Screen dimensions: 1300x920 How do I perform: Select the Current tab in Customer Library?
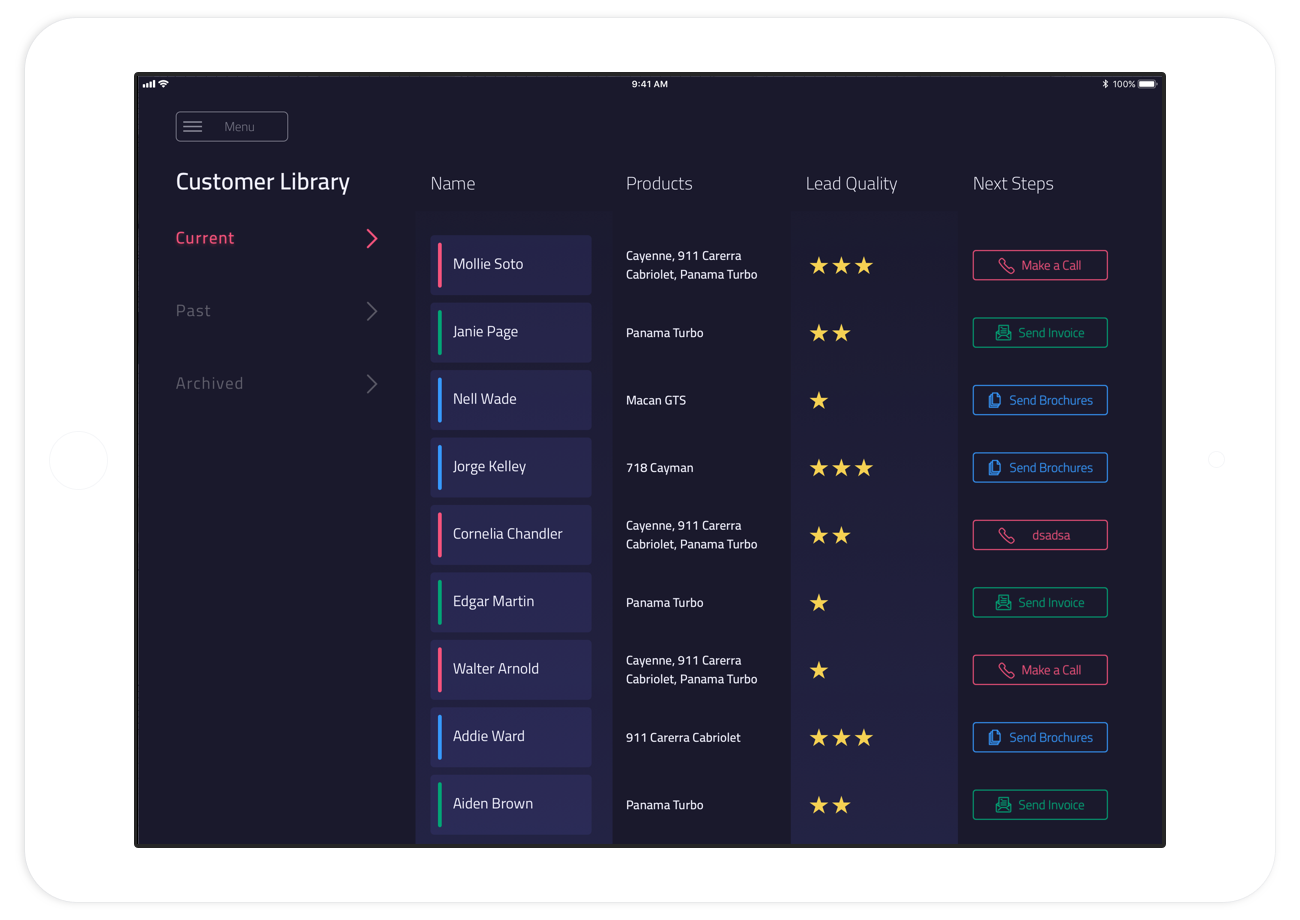[205, 238]
